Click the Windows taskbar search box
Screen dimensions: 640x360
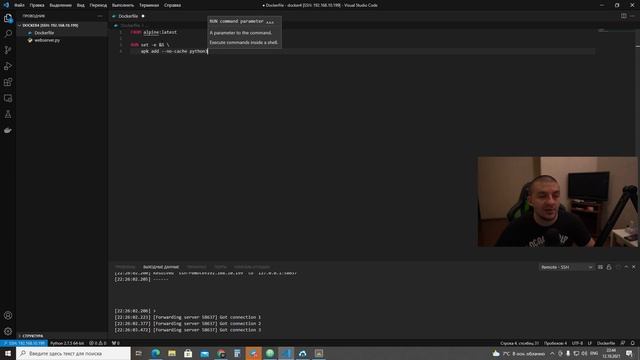pos(73,353)
